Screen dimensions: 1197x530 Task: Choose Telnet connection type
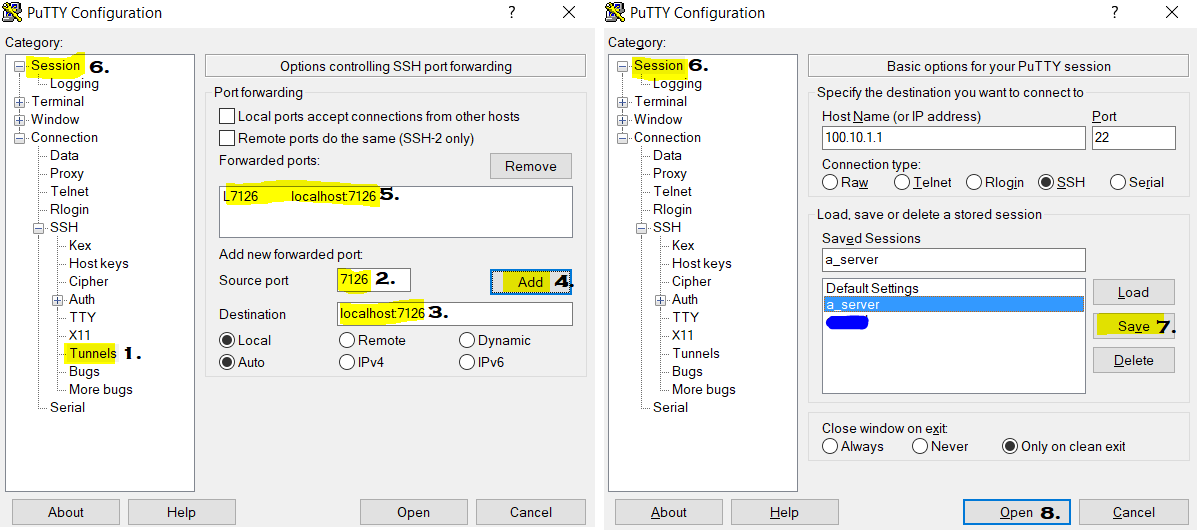click(902, 183)
